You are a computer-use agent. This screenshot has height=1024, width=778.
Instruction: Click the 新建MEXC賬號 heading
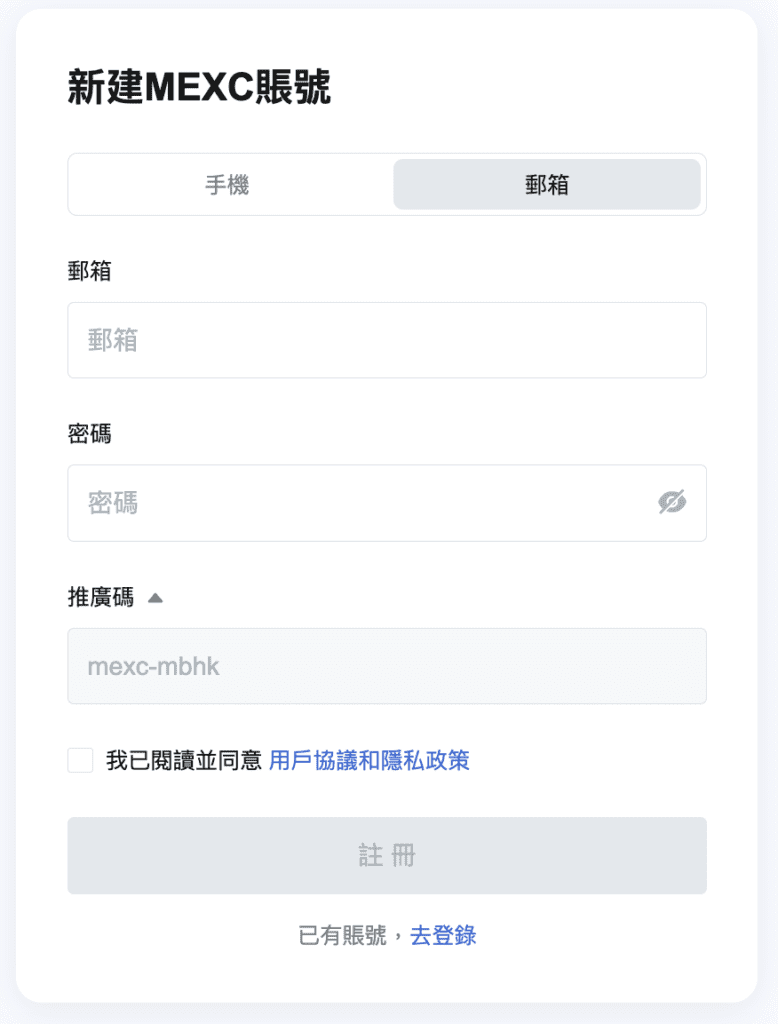[199, 87]
